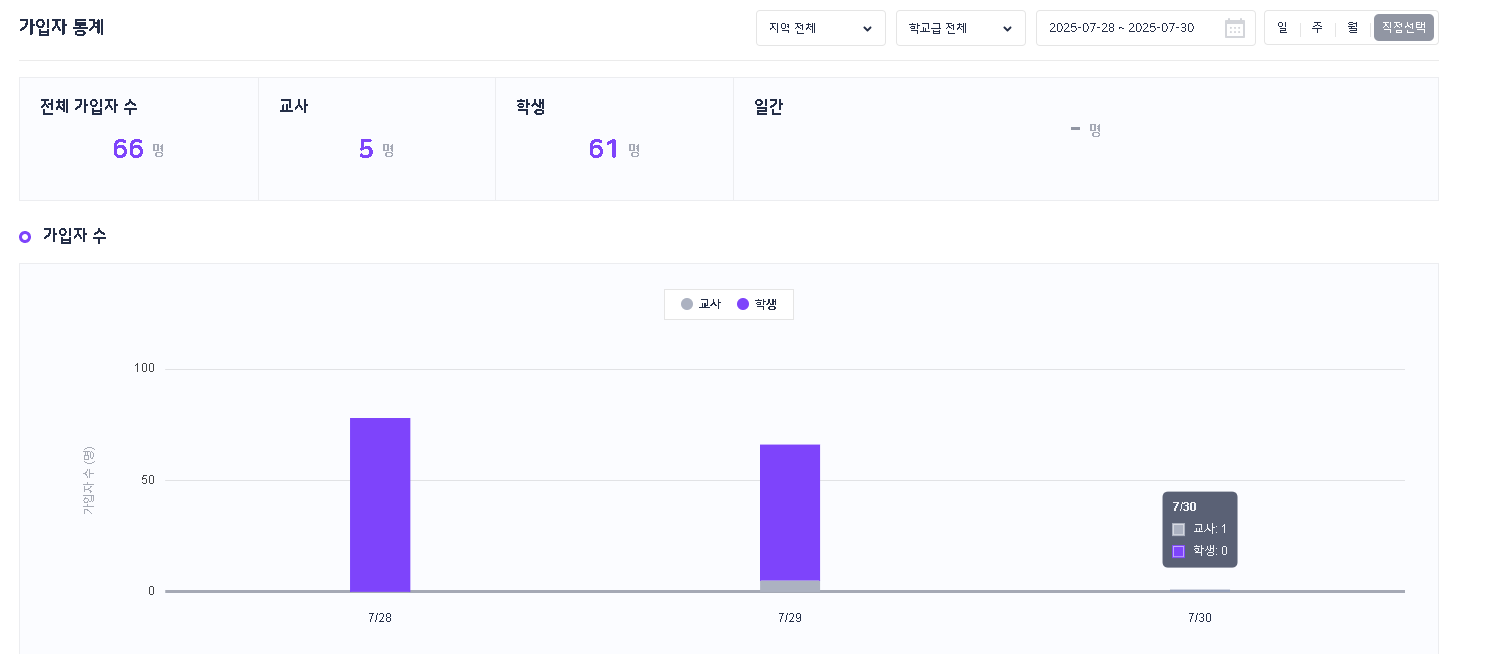Viewport: 1491px width, 654px height.
Task: Toggle the 교사 series in chart legend
Action: click(701, 304)
